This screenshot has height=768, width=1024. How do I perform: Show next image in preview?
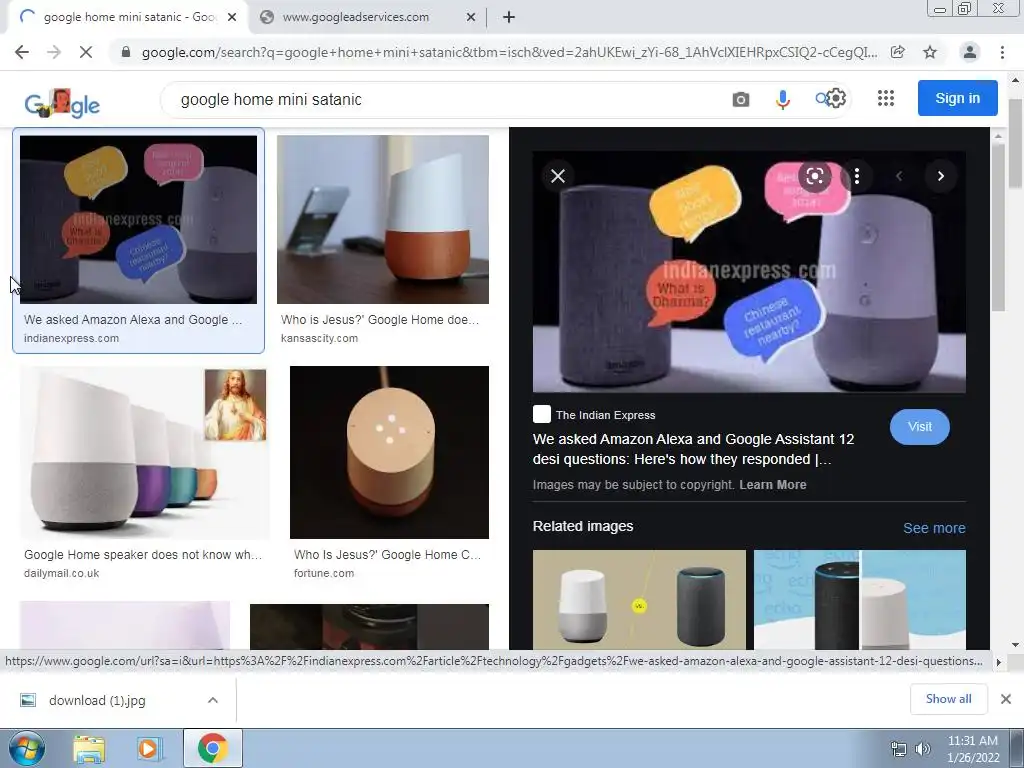pyautogui.click(x=940, y=176)
